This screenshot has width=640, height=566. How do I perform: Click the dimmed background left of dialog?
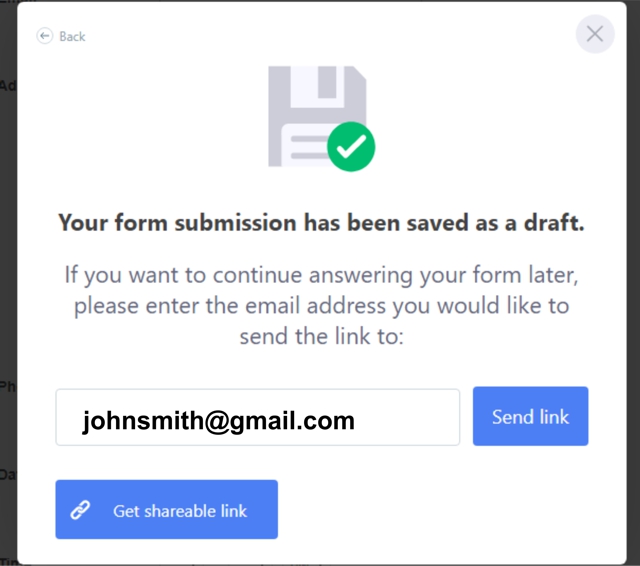(8, 300)
